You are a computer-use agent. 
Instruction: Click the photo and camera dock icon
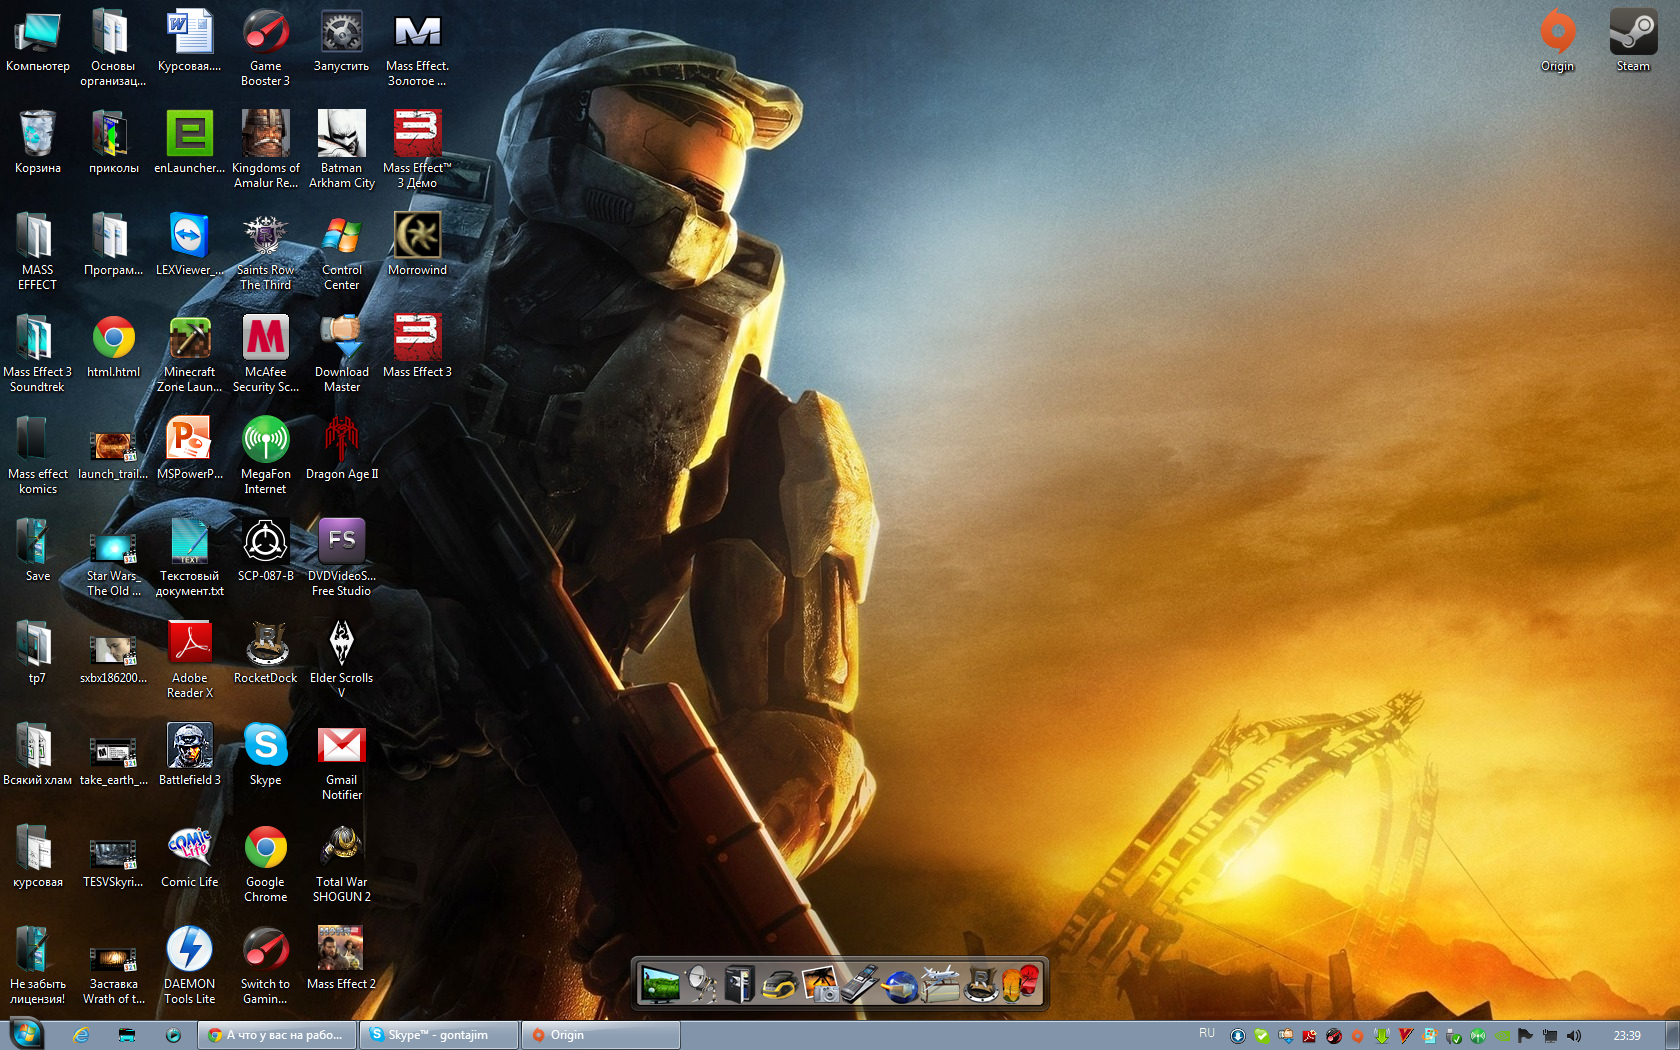tap(820, 984)
